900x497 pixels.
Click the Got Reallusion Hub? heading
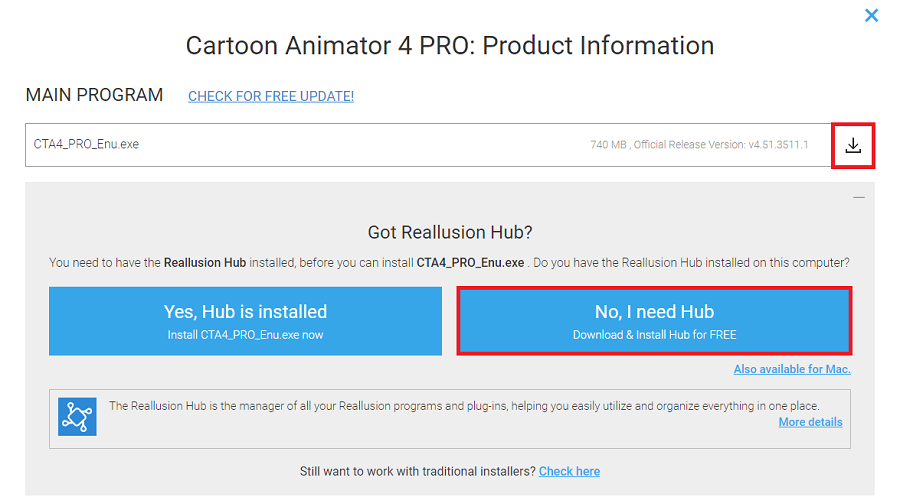[450, 232]
